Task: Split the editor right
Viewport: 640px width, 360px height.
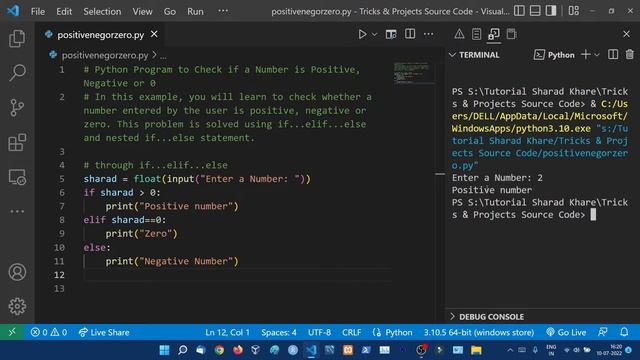Action: 410,34
